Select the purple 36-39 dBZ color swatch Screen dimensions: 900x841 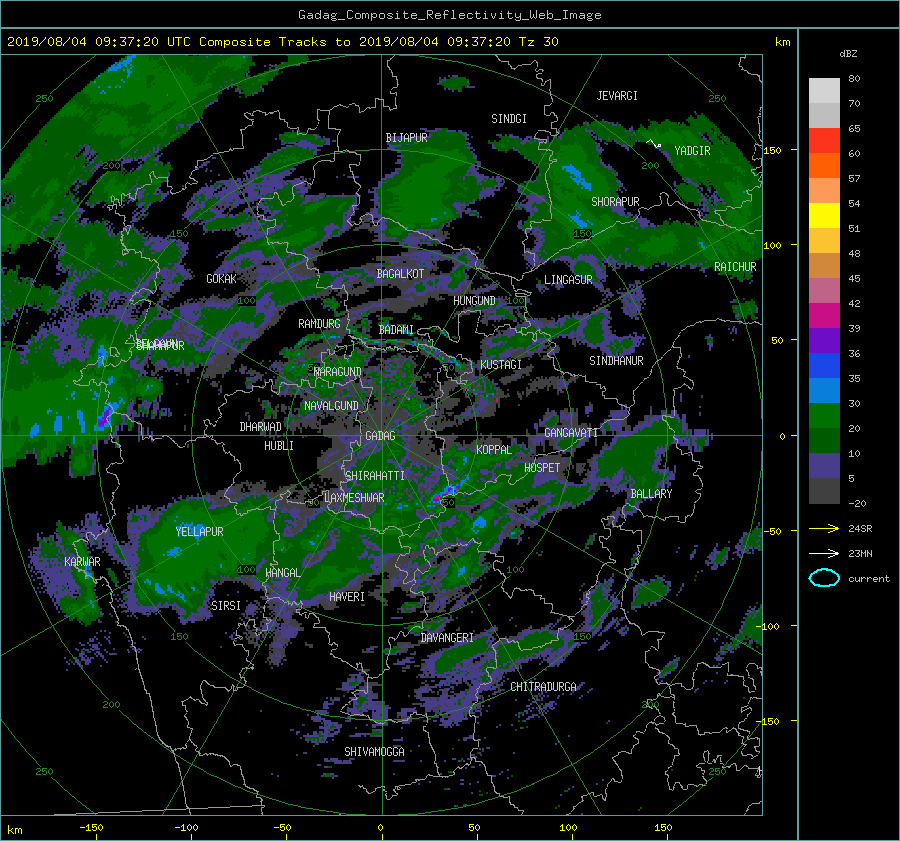pyautogui.click(x=824, y=340)
